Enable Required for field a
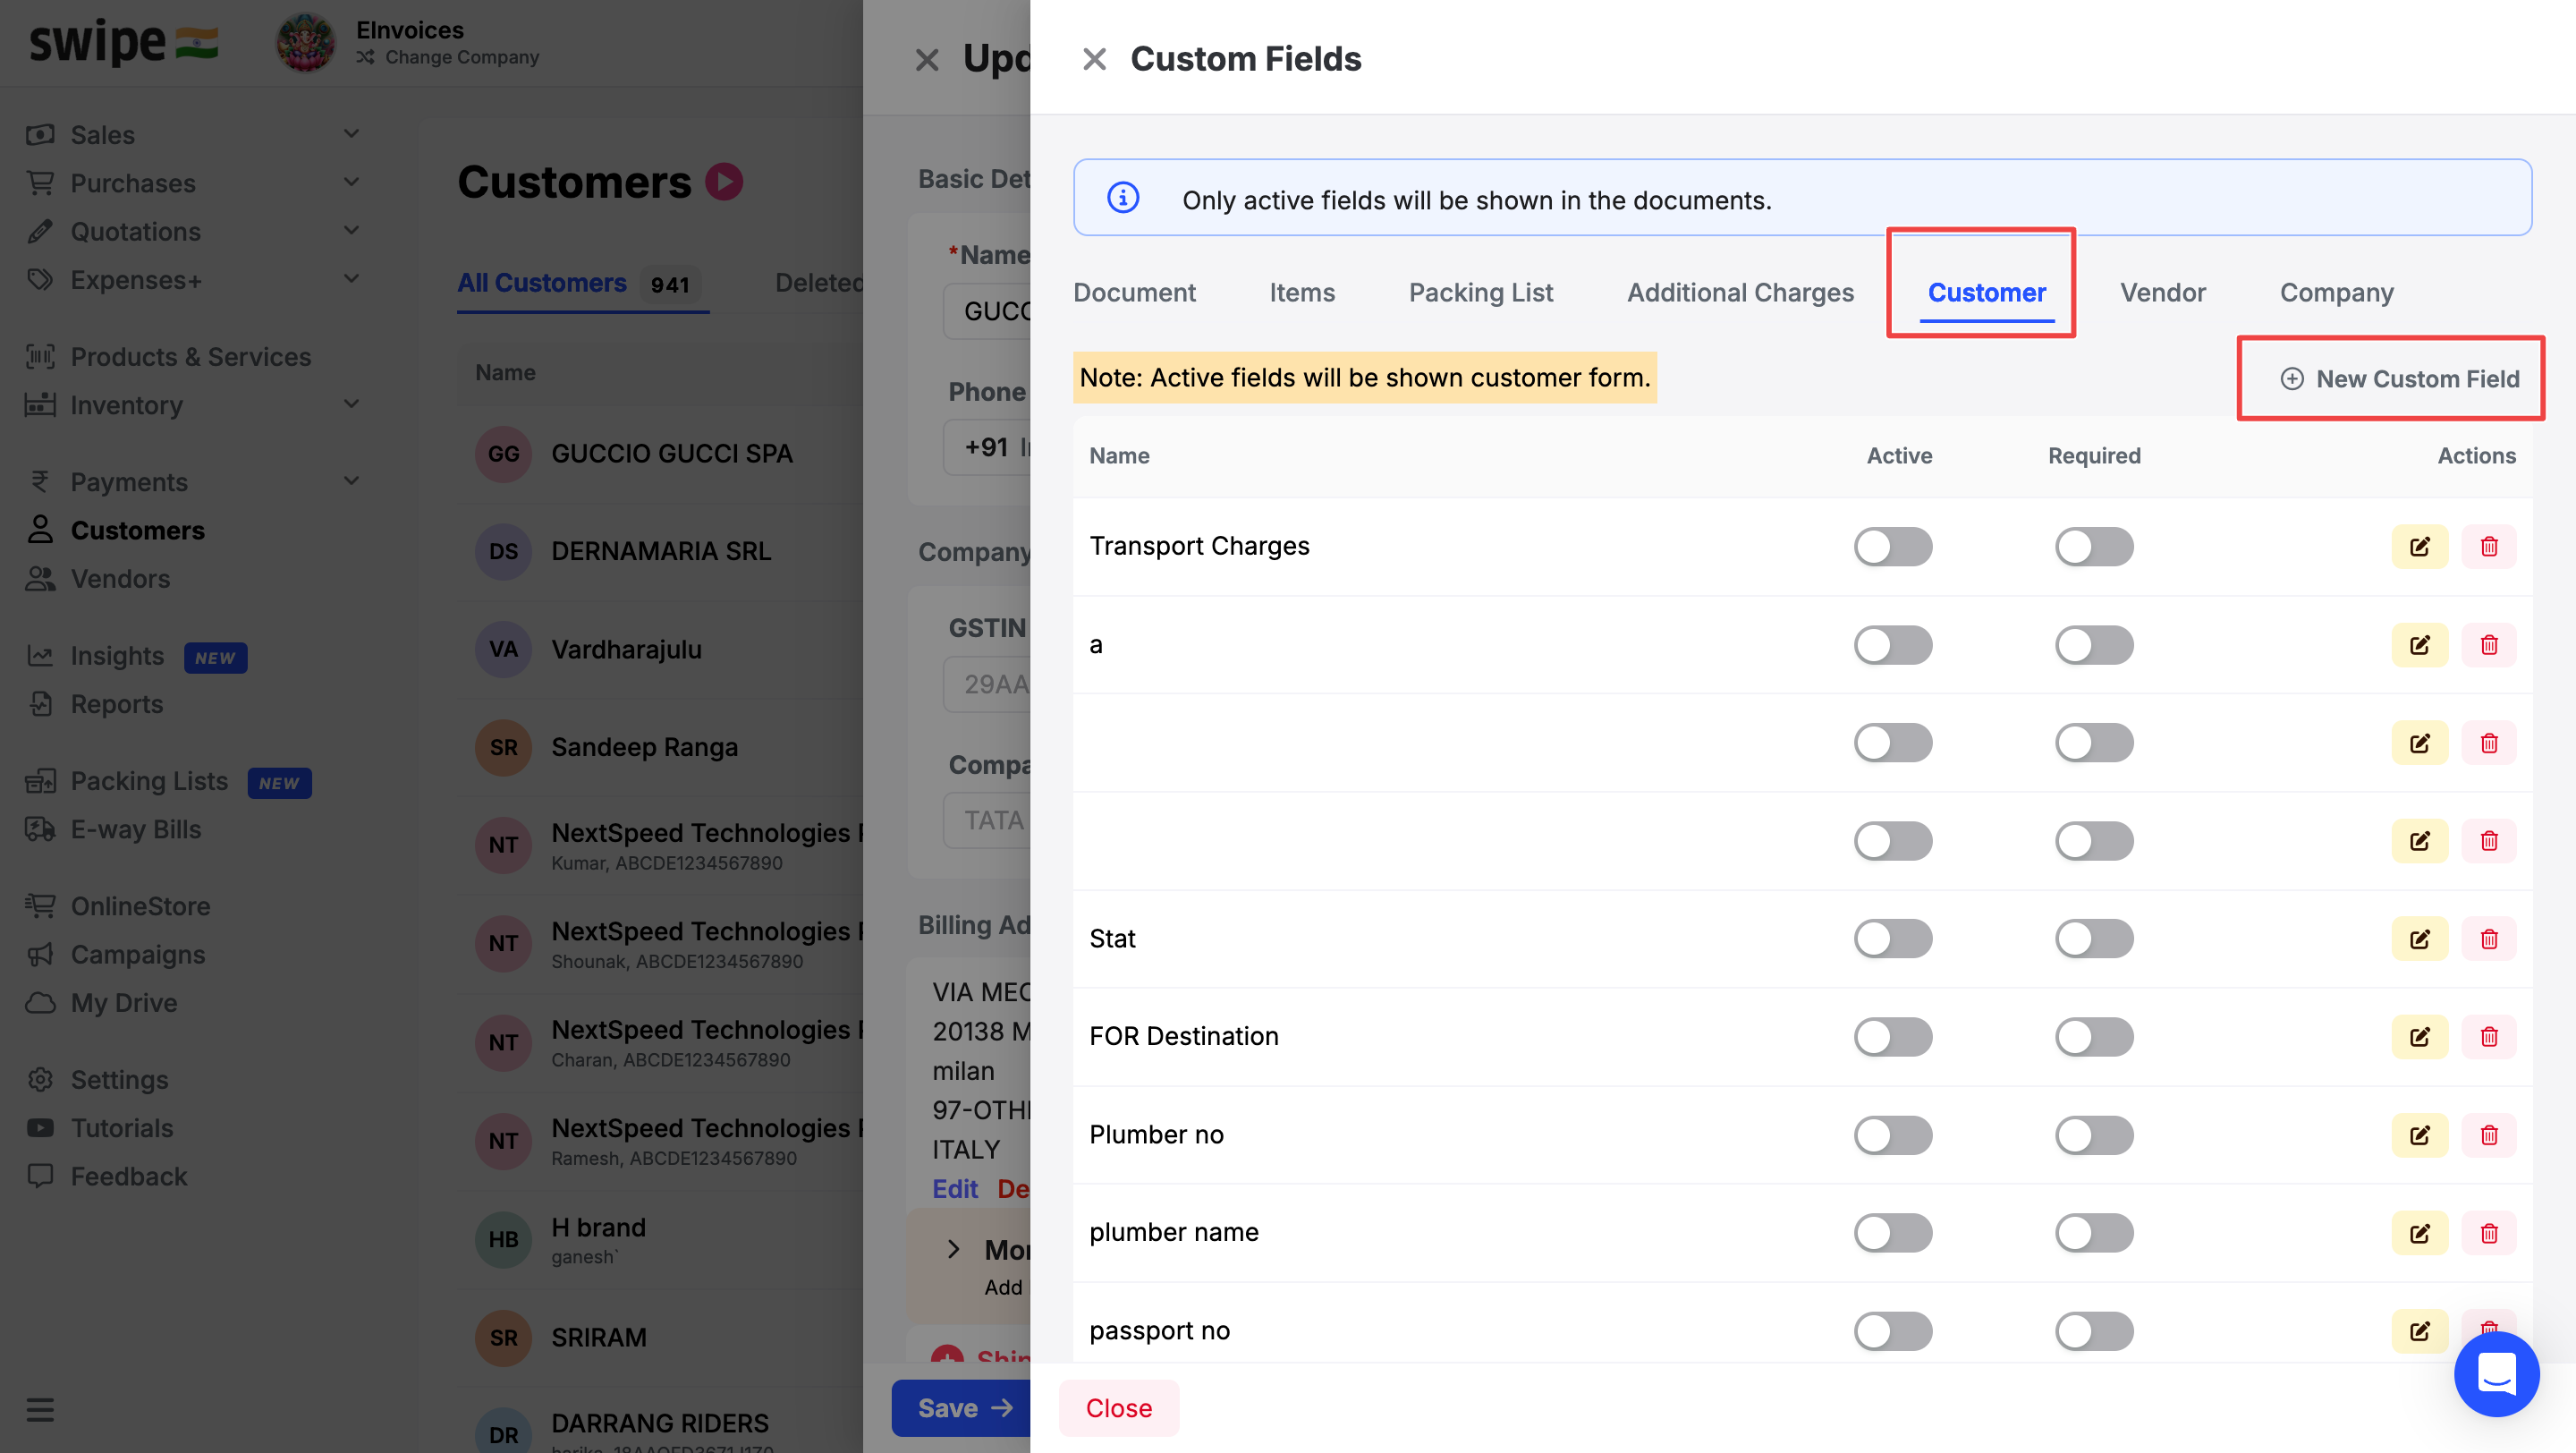 2094,645
